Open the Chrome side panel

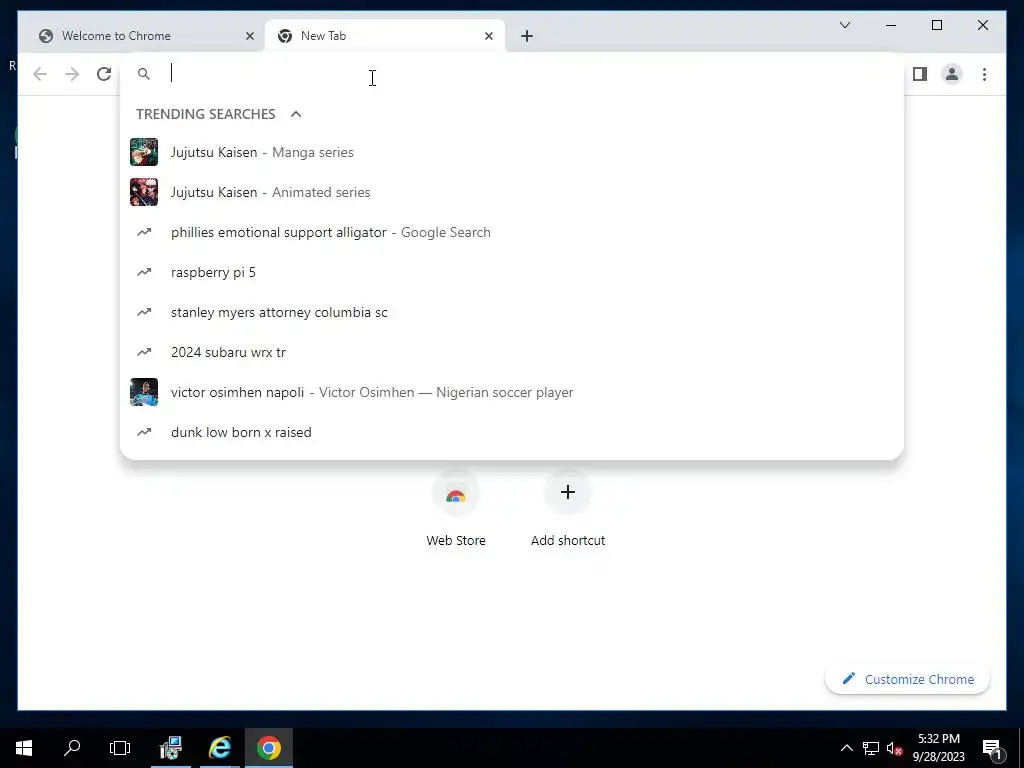pyautogui.click(x=920, y=74)
